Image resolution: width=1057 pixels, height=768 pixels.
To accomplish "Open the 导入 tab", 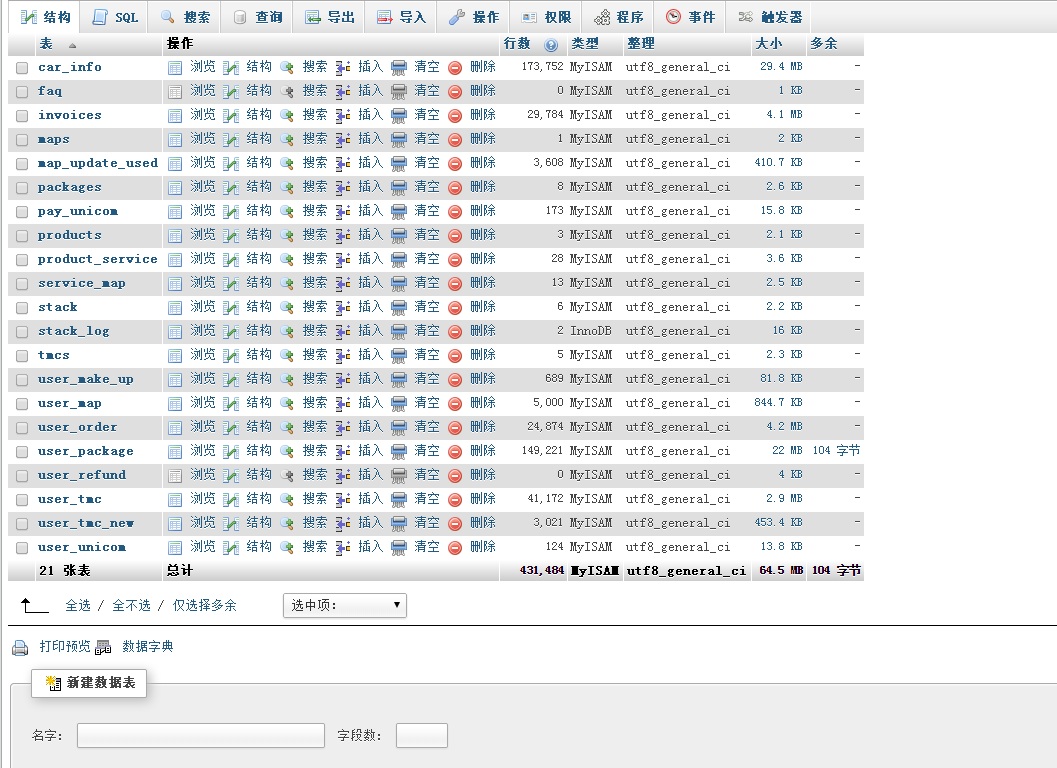I will pos(401,17).
